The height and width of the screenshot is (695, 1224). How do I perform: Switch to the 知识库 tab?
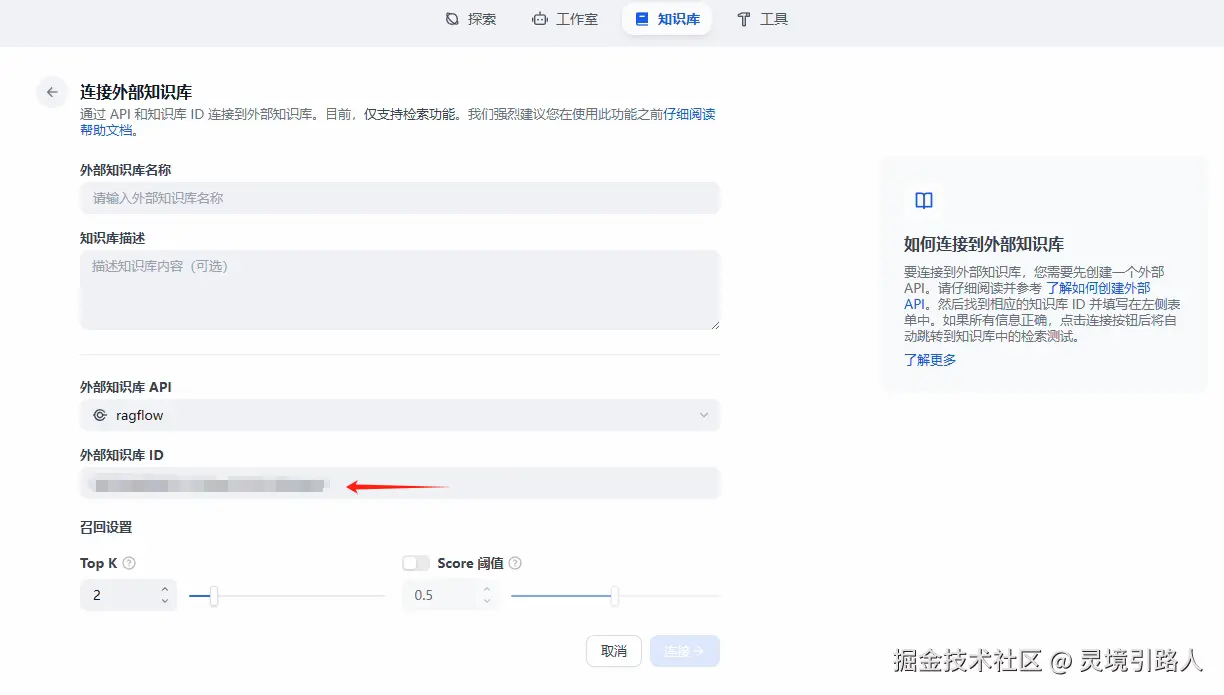666,18
